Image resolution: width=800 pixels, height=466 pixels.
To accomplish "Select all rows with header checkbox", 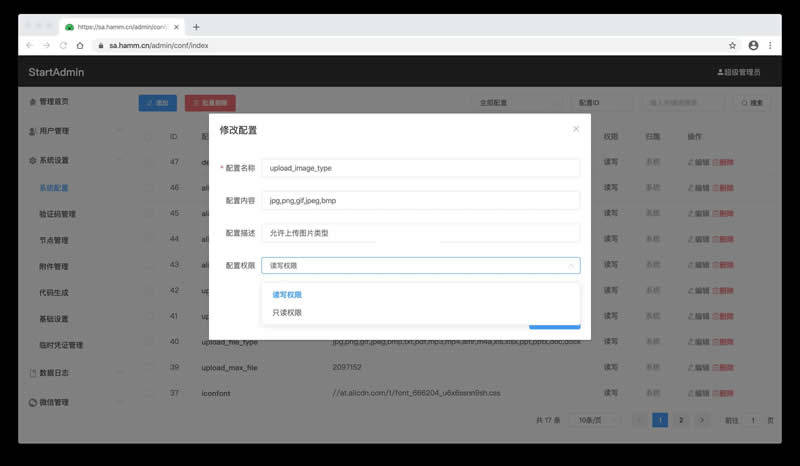I will point(148,136).
